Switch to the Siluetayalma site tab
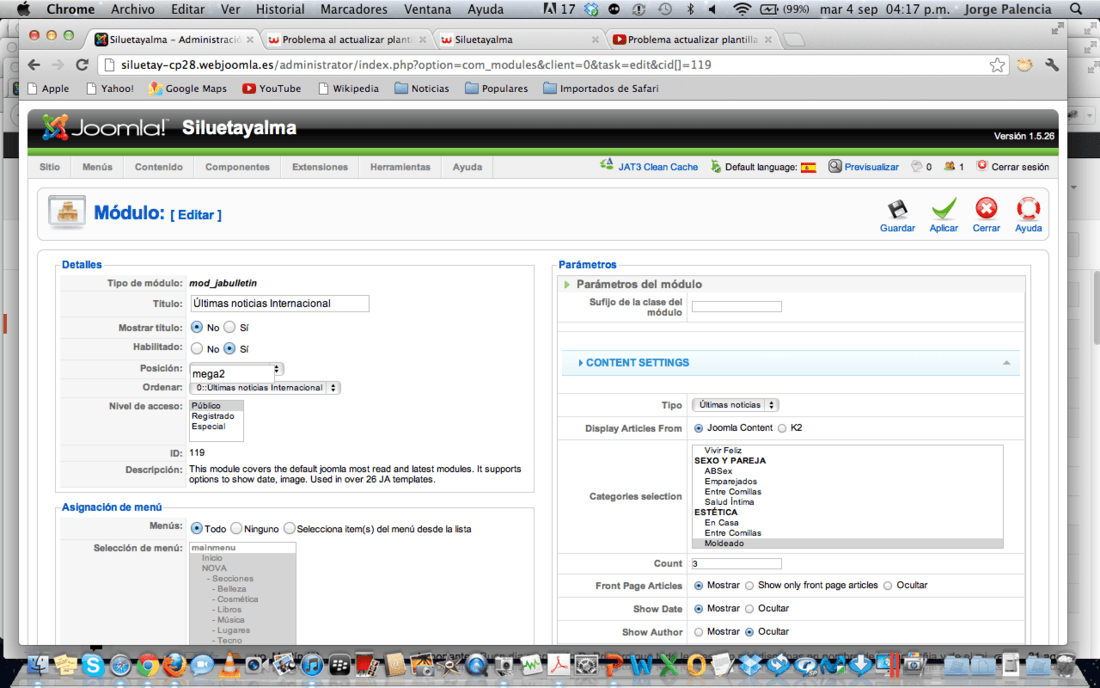The height and width of the screenshot is (688, 1100). click(x=519, y=40)
